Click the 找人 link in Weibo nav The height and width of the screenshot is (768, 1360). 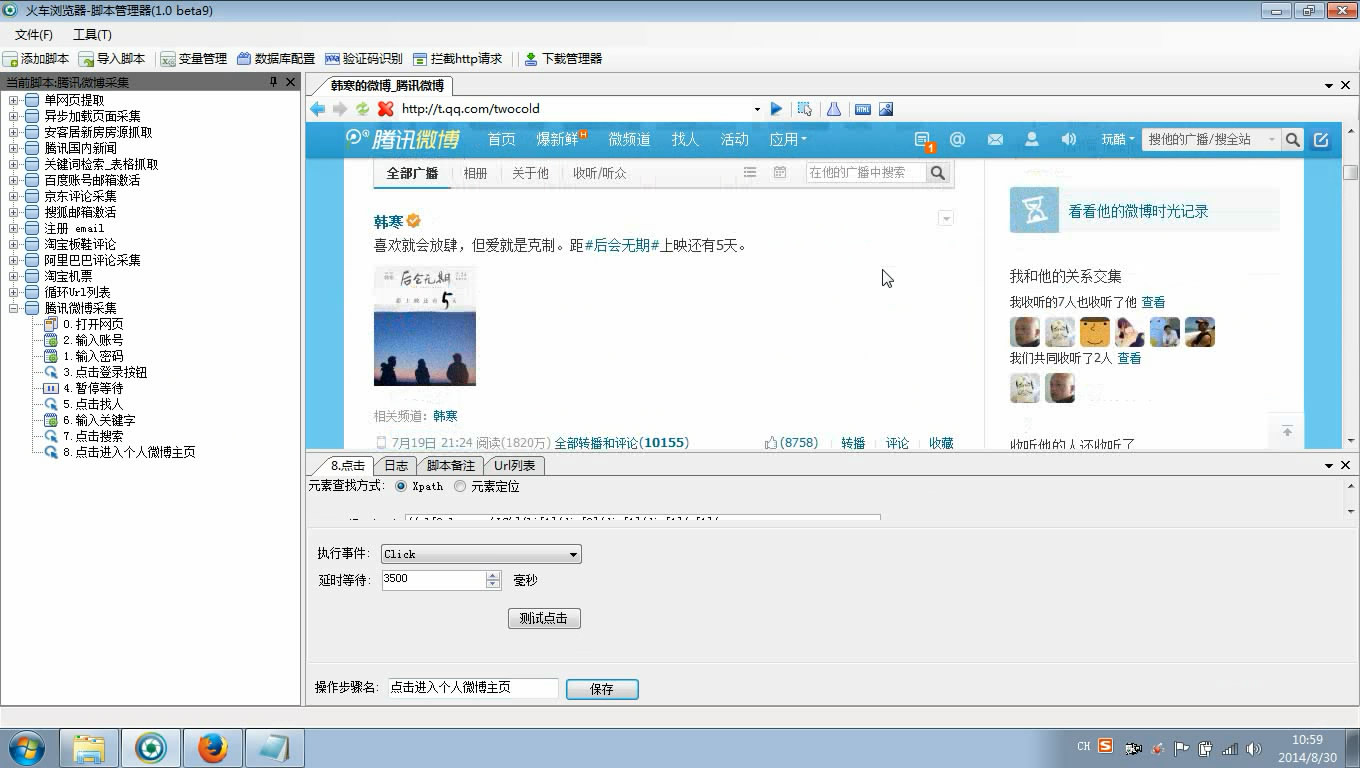click(685, 140)
